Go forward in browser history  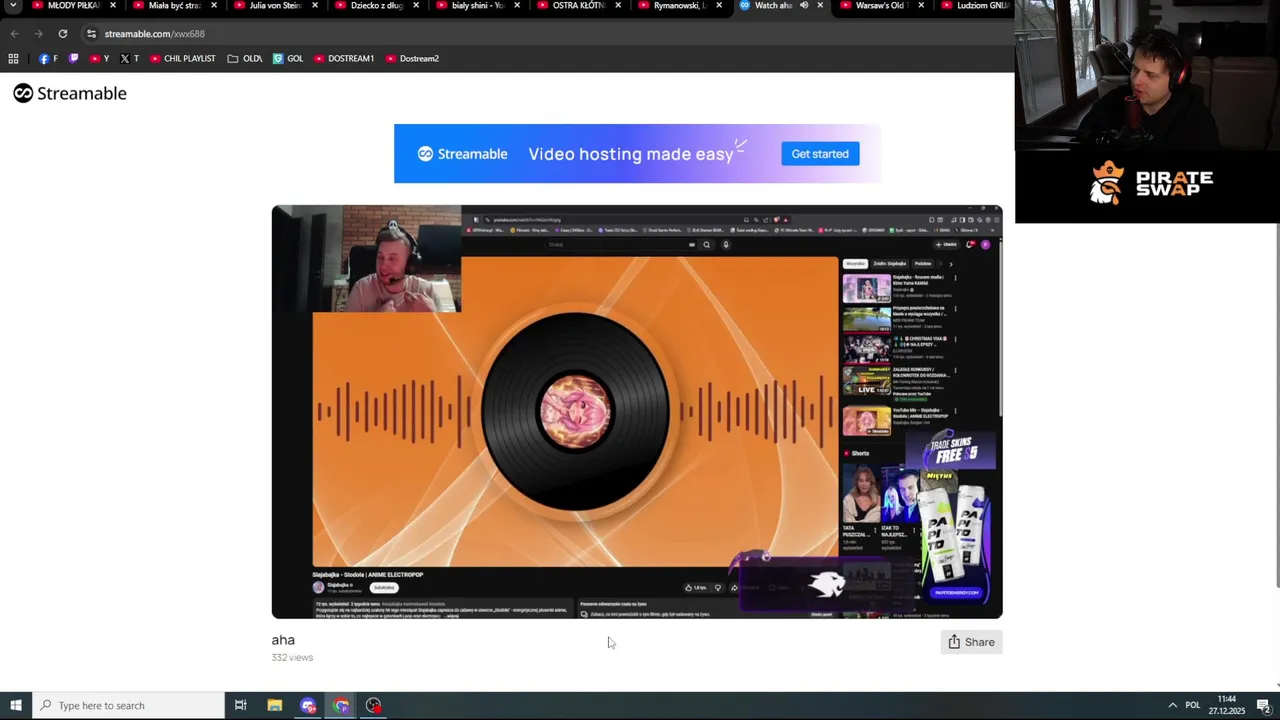click(38, 34)
